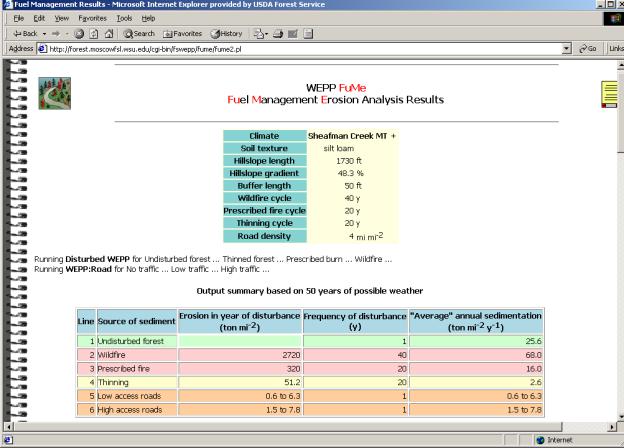Expand the address bar dropdown arrow
This screenshot has height=448, width=624.
(x=567, y=49)
